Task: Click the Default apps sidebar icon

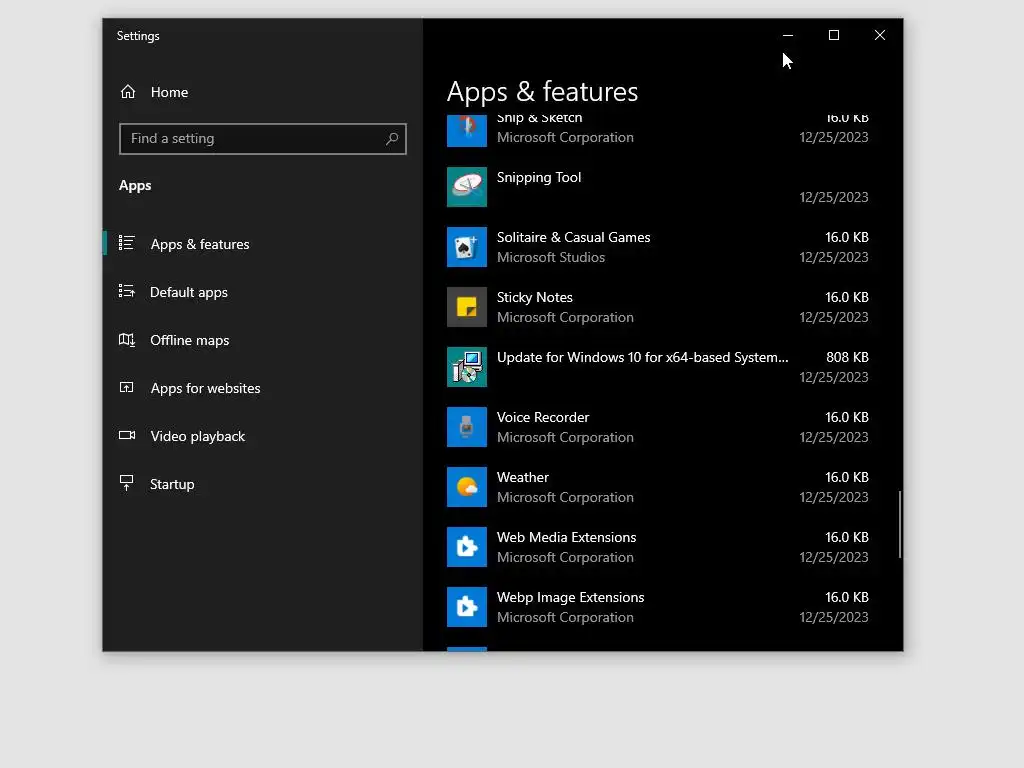Action: click(x=127, y=291)
